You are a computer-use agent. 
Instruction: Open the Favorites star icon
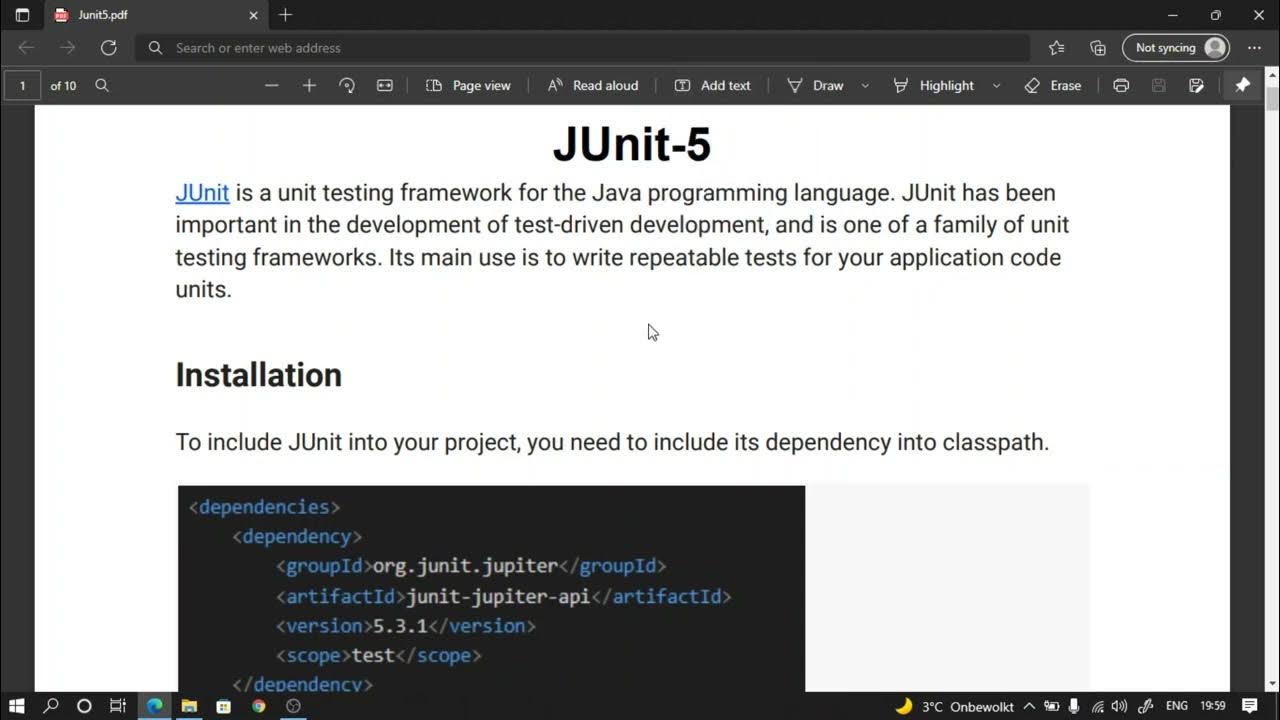click(x=1057, y=47)
